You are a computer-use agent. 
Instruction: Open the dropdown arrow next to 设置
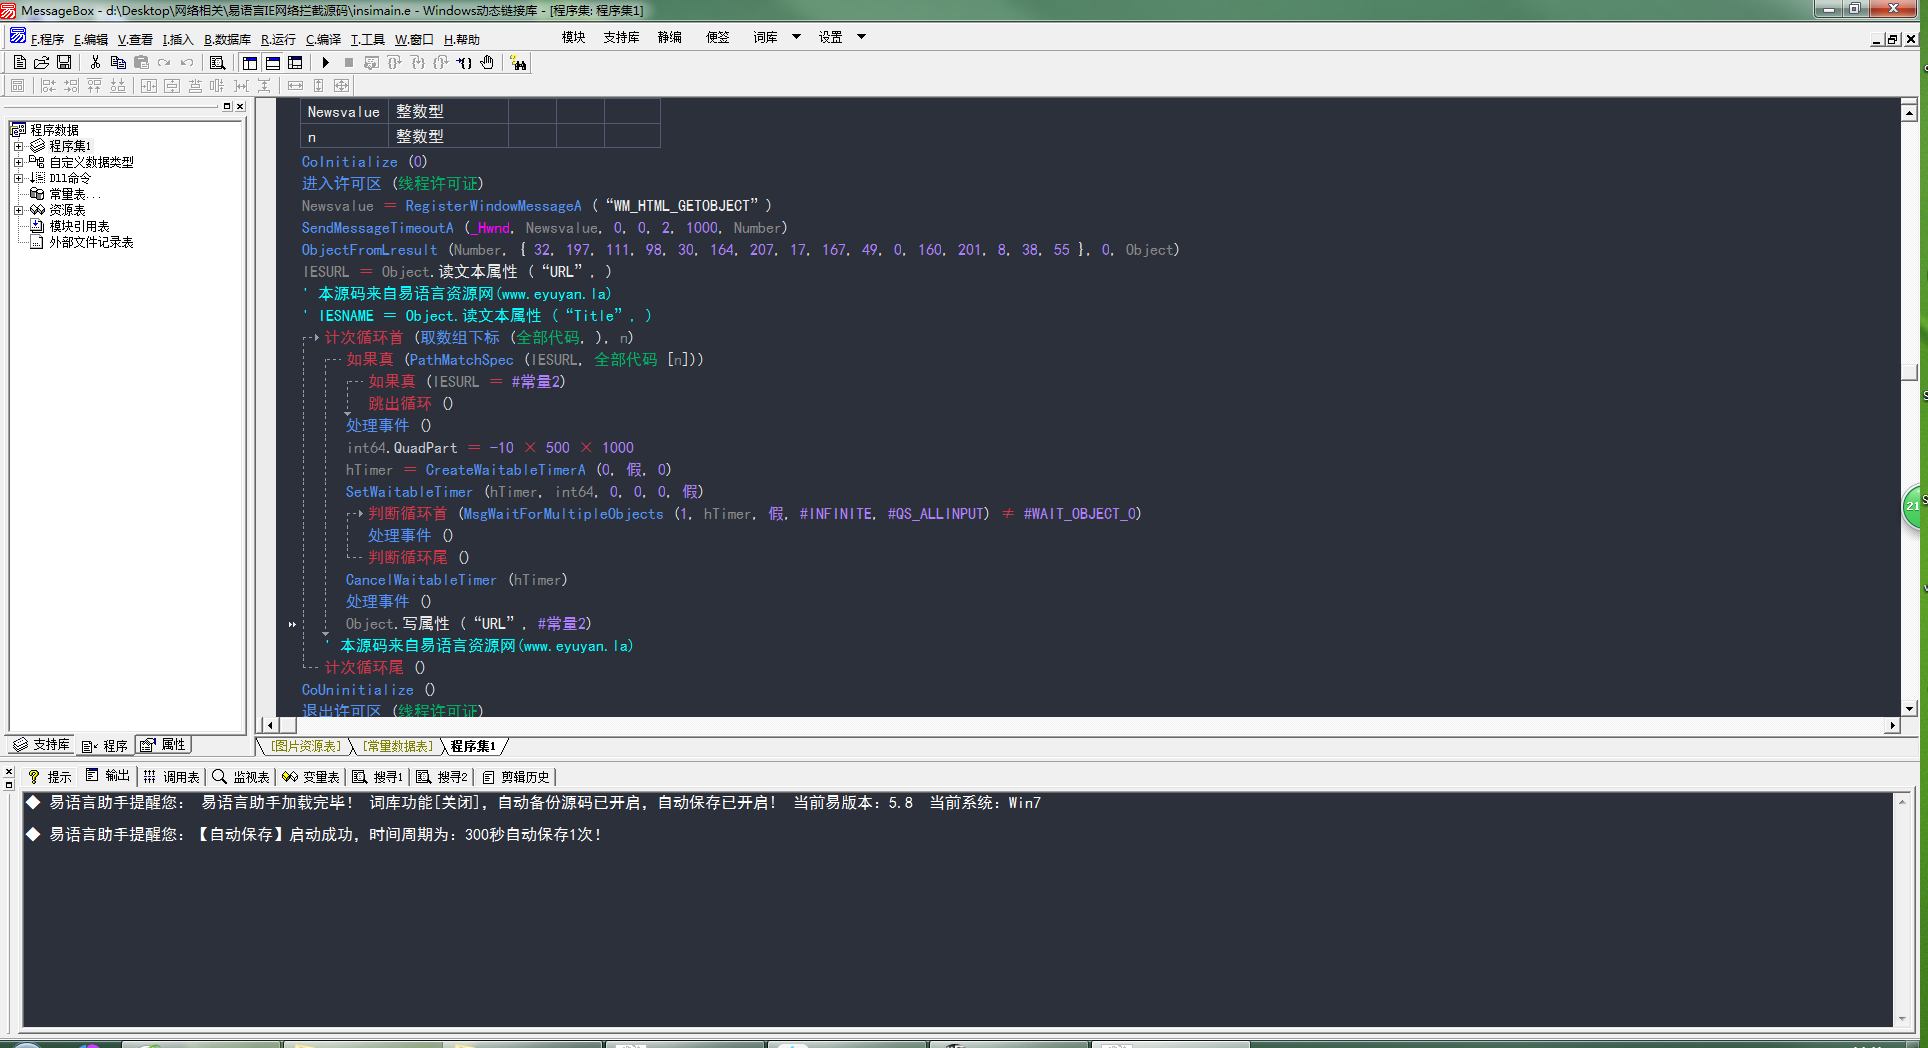click(x=861, y=37)
